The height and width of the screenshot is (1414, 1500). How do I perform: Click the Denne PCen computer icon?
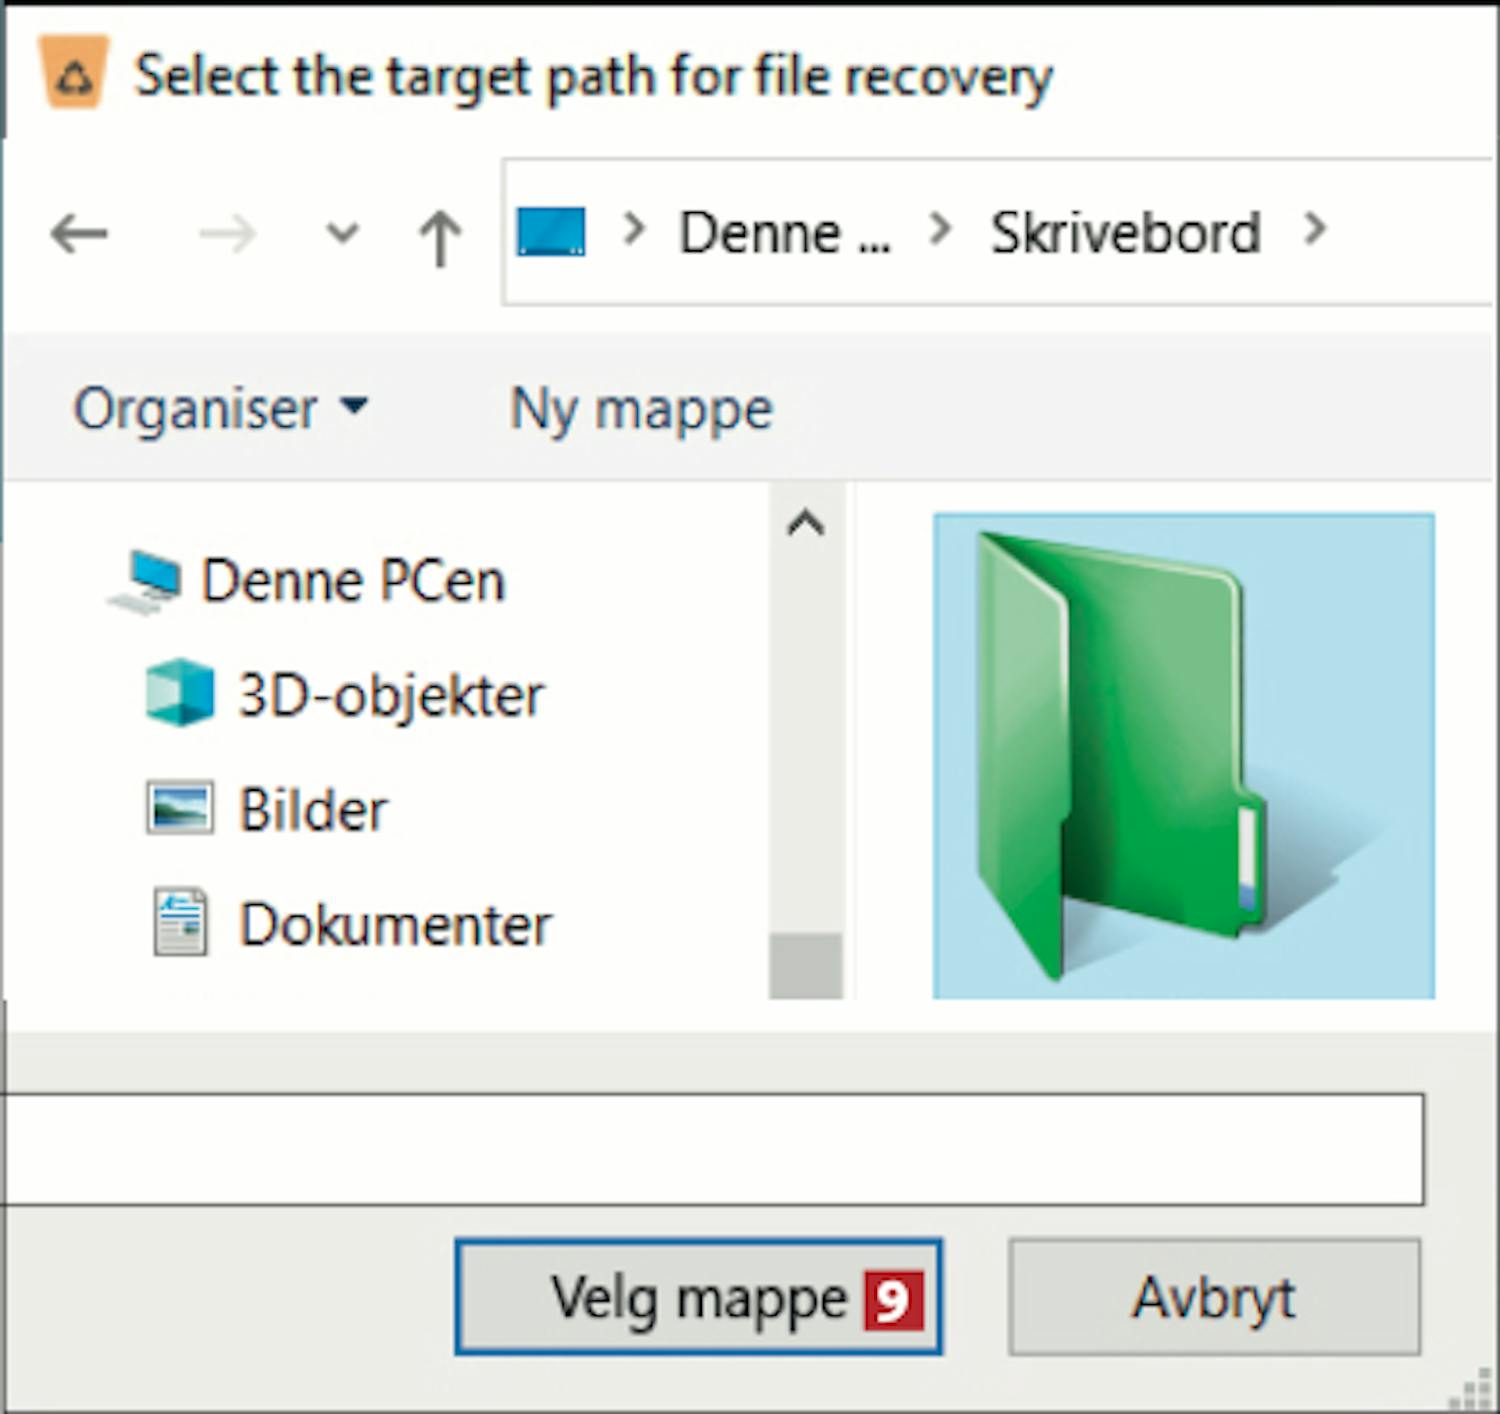click(147, 581)
